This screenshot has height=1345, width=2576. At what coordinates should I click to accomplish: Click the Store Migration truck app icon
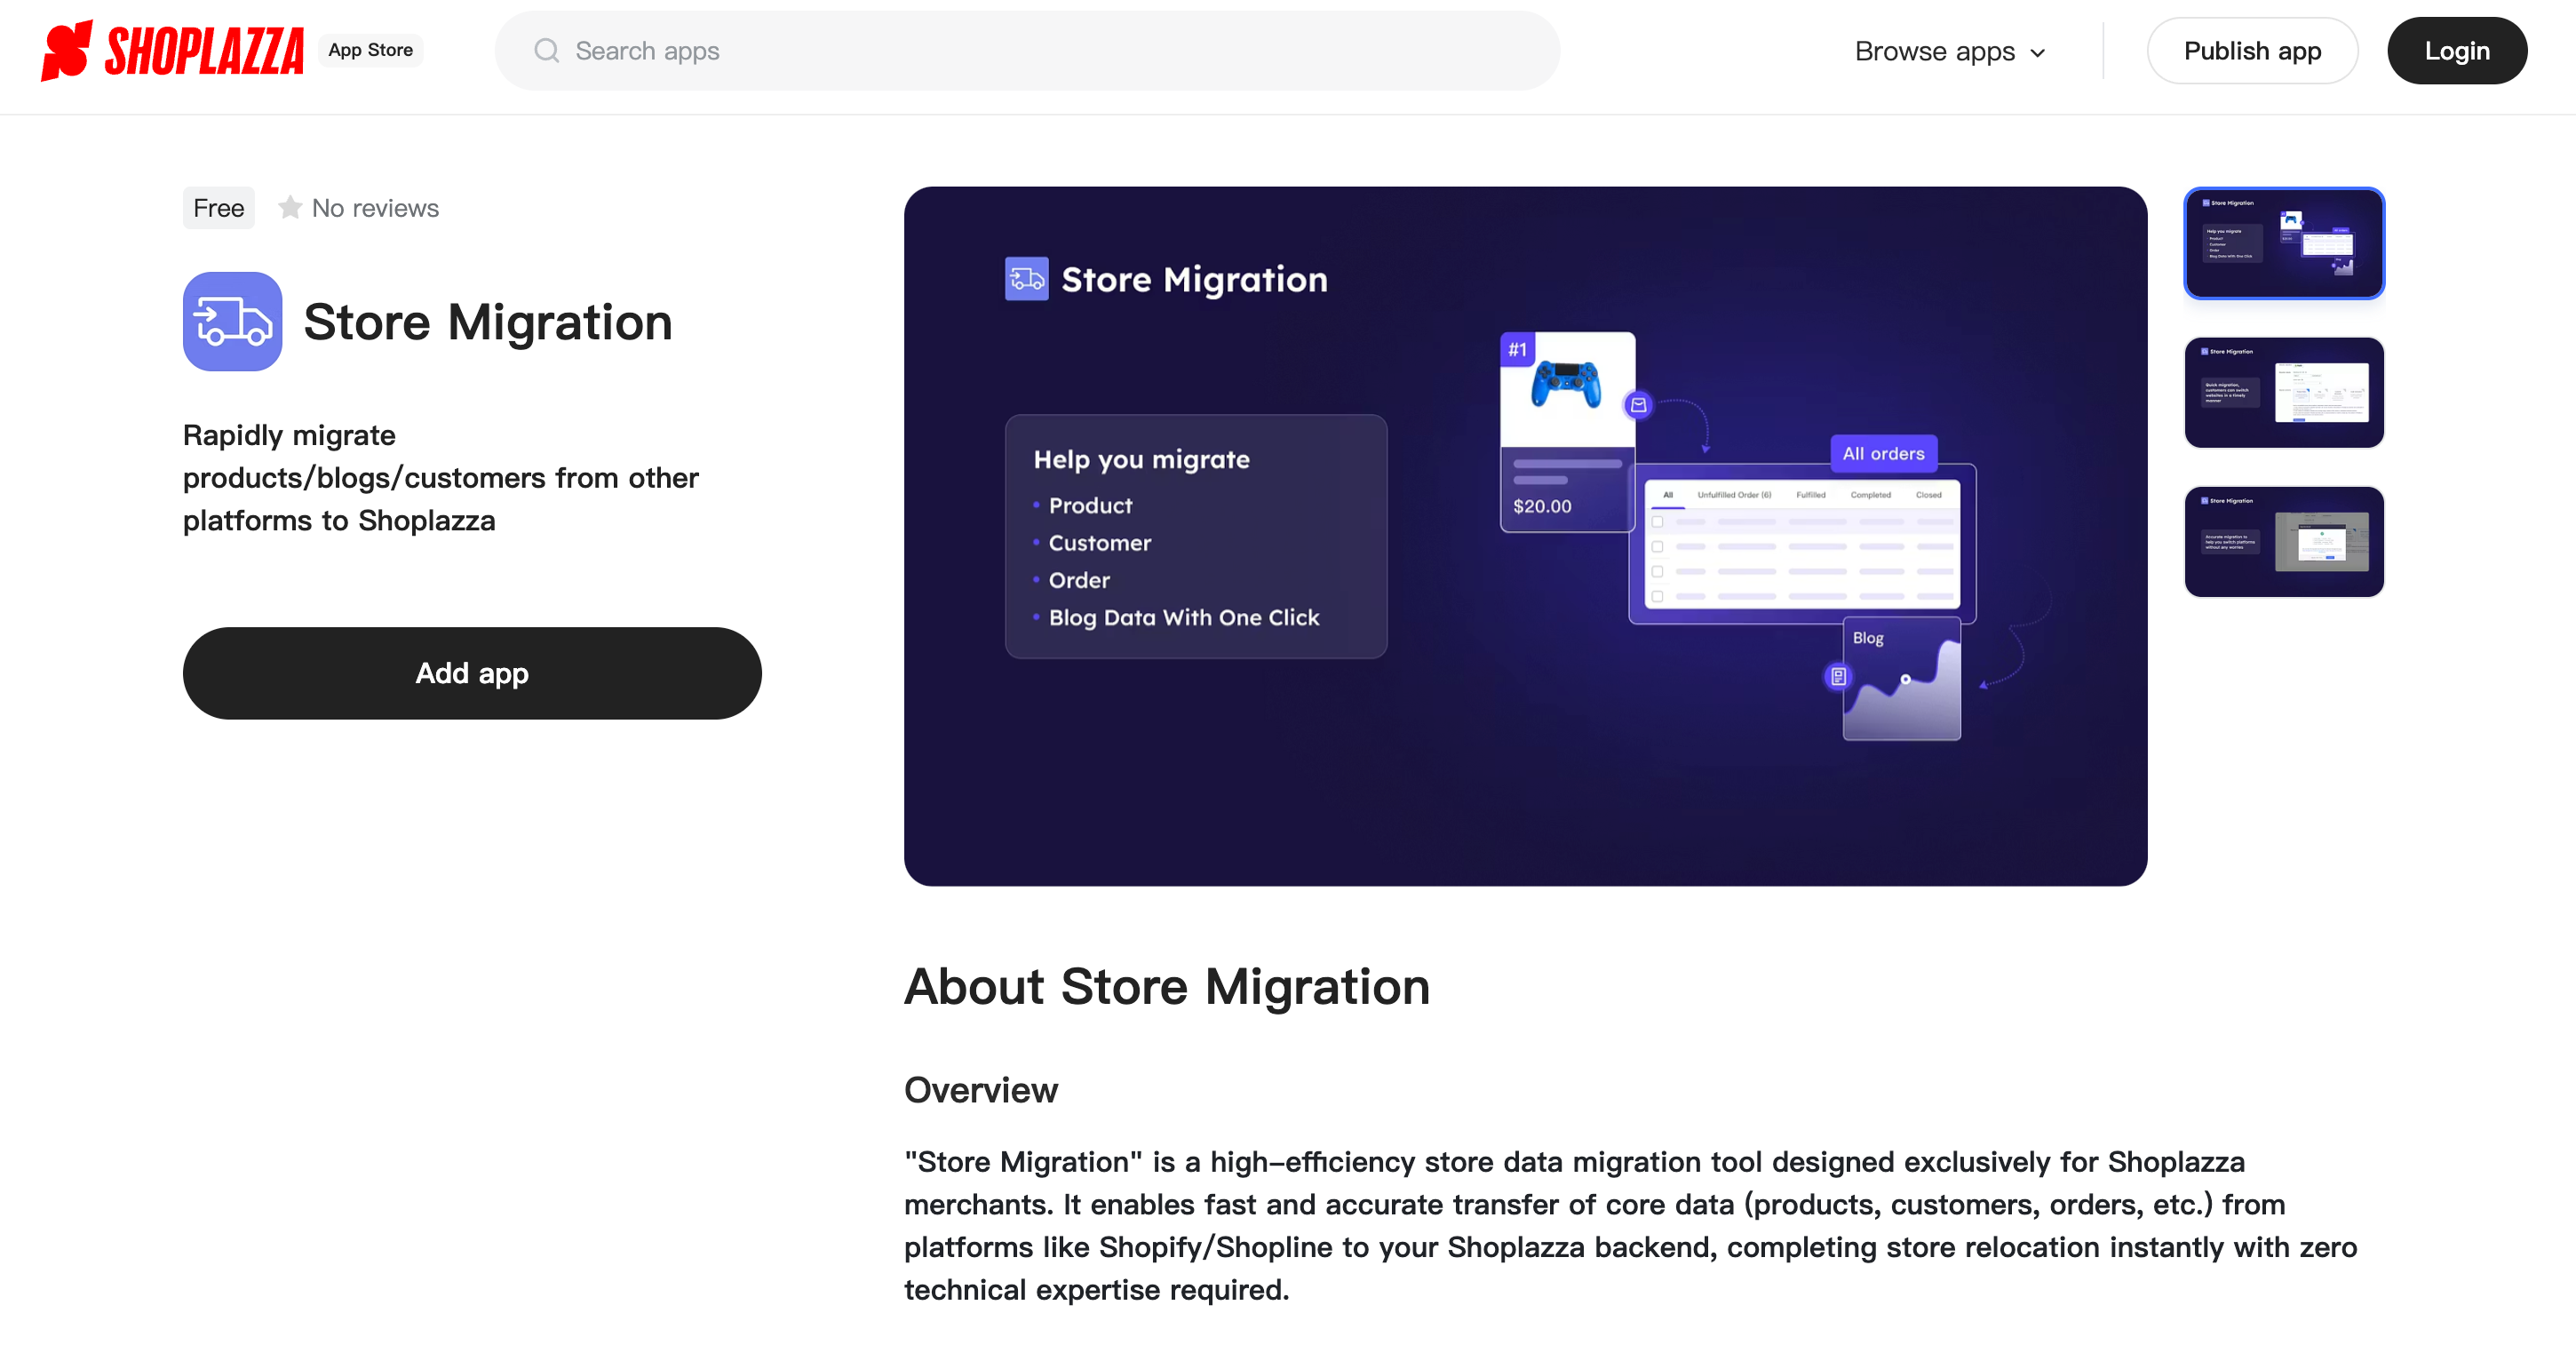[x=232, y=322]
